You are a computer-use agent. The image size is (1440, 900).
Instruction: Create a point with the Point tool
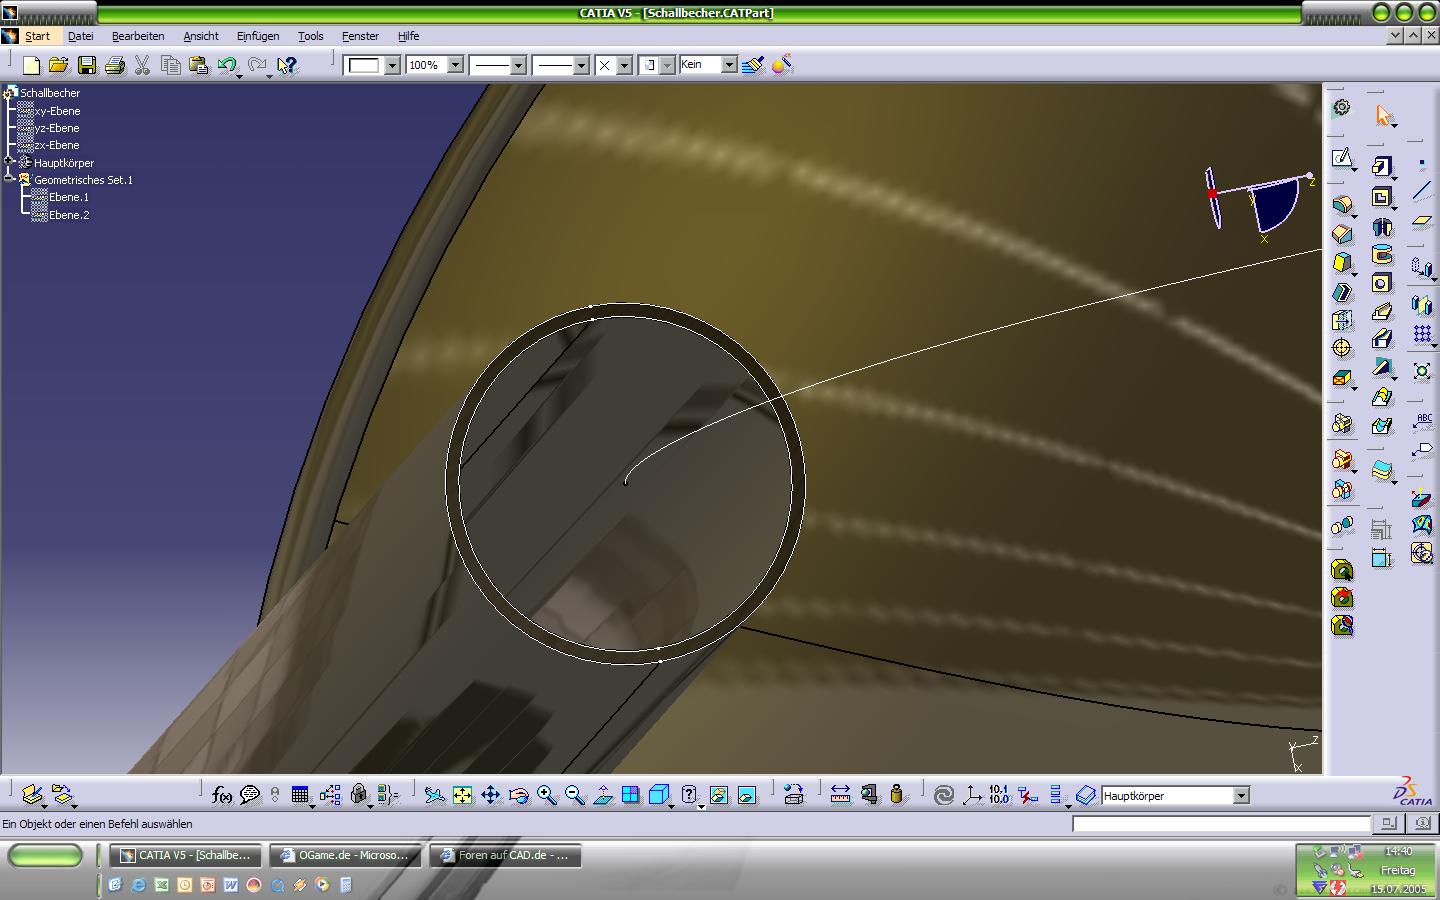[x=1422, y=163]
